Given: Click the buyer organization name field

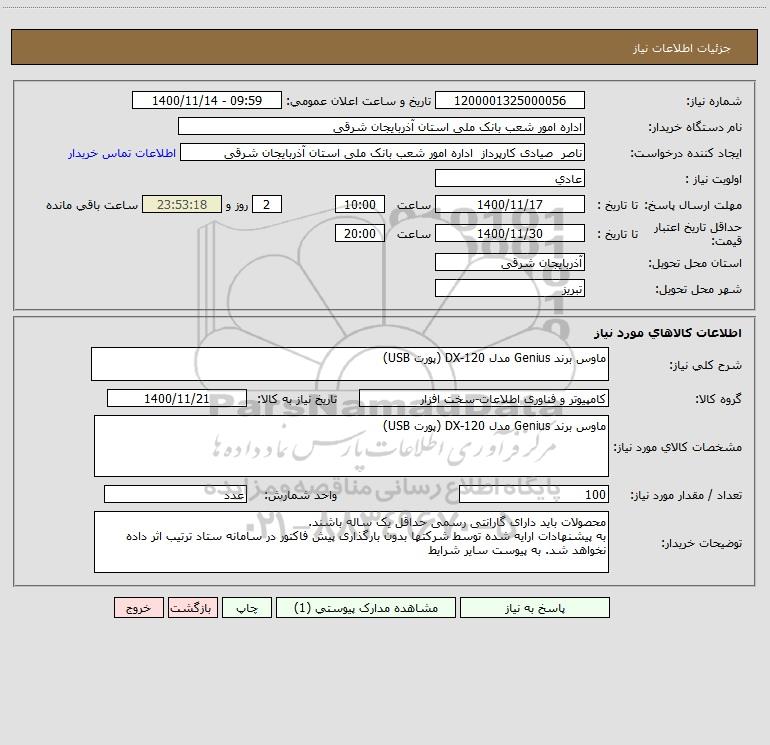Looking at the screenshot, I should [x=381, y=126].
